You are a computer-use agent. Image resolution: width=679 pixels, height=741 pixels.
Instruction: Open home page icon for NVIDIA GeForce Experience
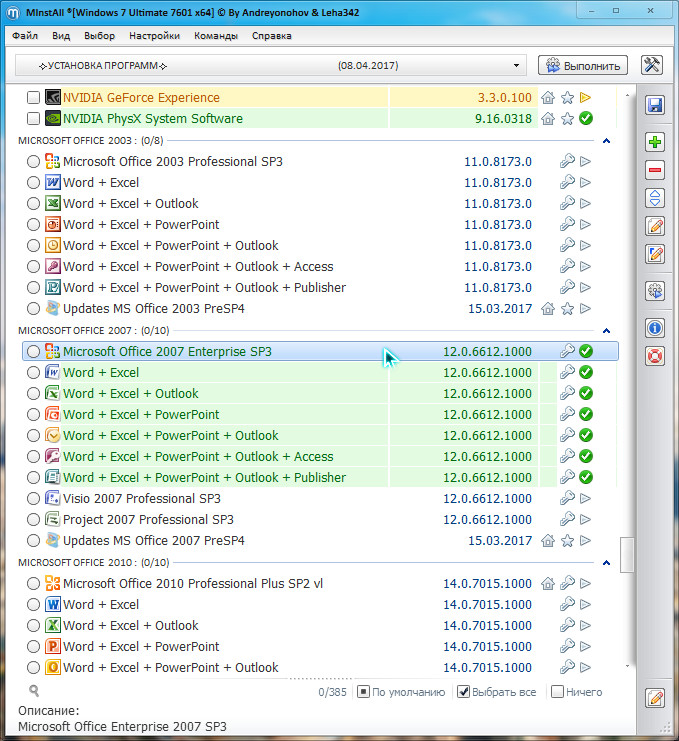(548, 98)
